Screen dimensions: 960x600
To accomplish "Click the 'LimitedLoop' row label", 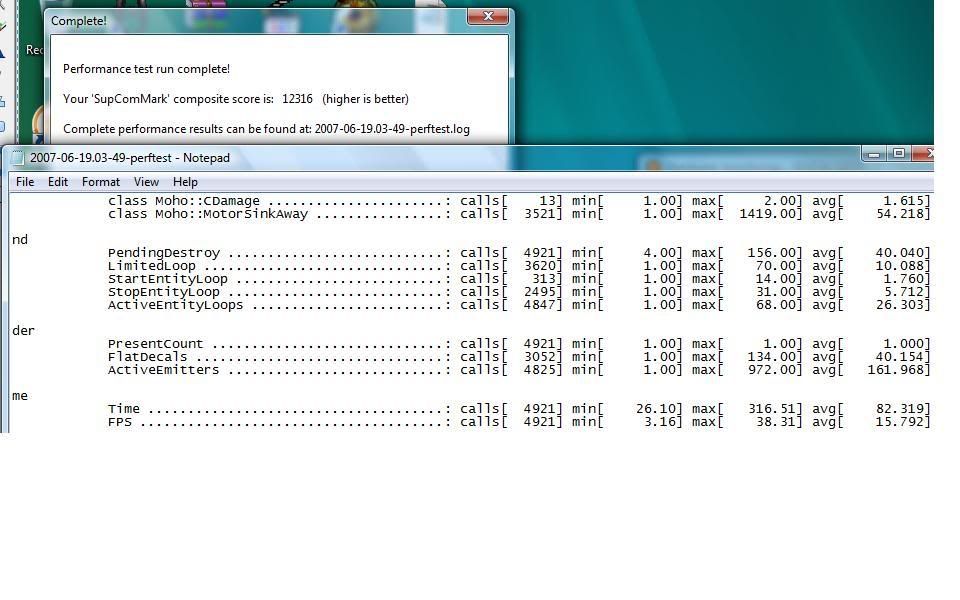I will (x=152, y=266).
